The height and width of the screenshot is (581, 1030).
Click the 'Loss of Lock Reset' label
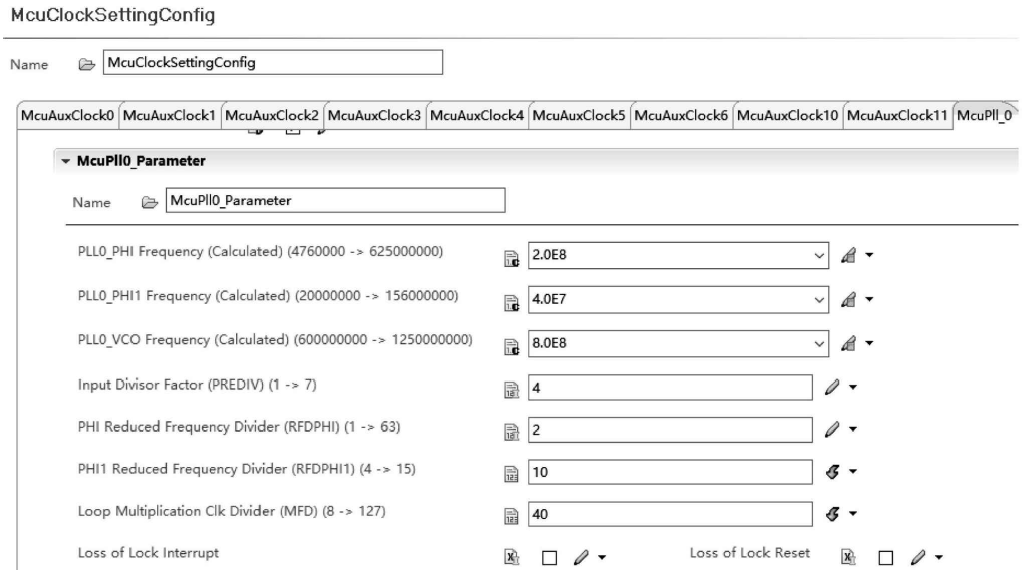point(750,553)
